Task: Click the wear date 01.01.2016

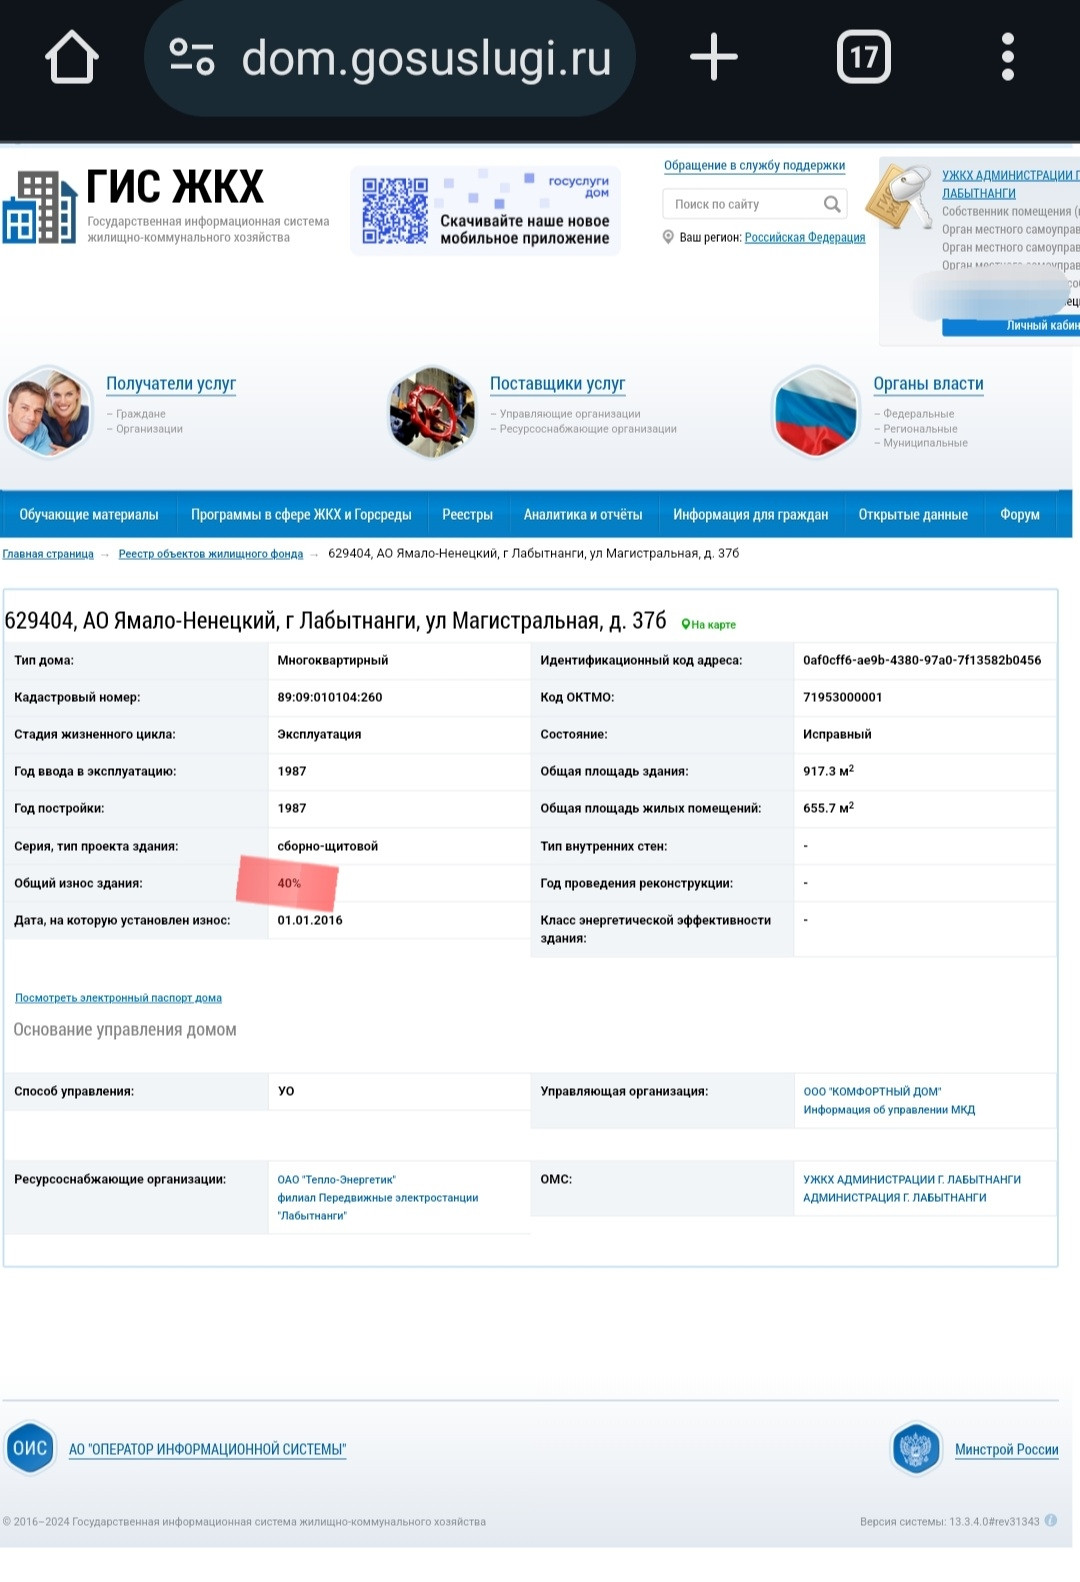Action: click(x=310, y=920)
